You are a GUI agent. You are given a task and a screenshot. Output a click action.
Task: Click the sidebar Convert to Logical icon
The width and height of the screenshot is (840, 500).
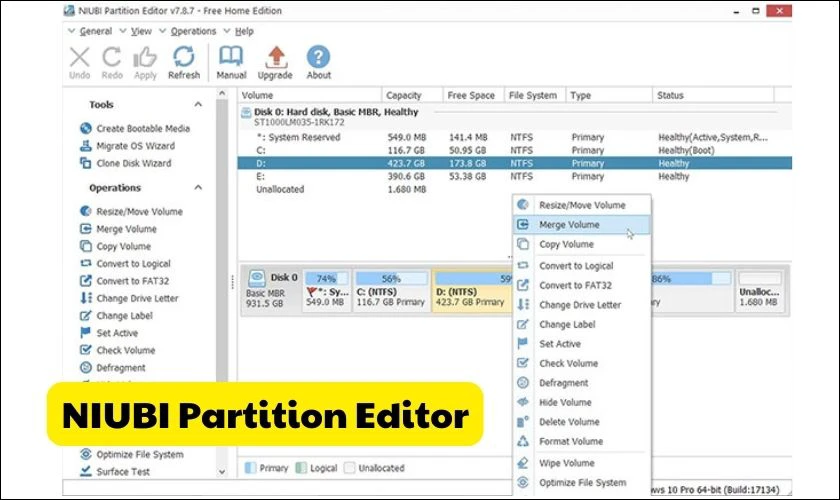(86, 263)
